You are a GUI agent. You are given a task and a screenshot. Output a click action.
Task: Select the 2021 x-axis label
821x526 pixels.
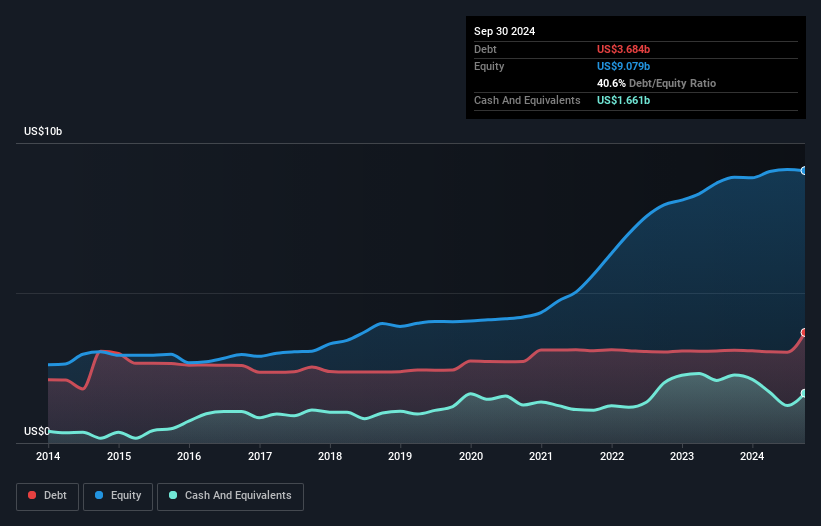click(x=541, y=456)
